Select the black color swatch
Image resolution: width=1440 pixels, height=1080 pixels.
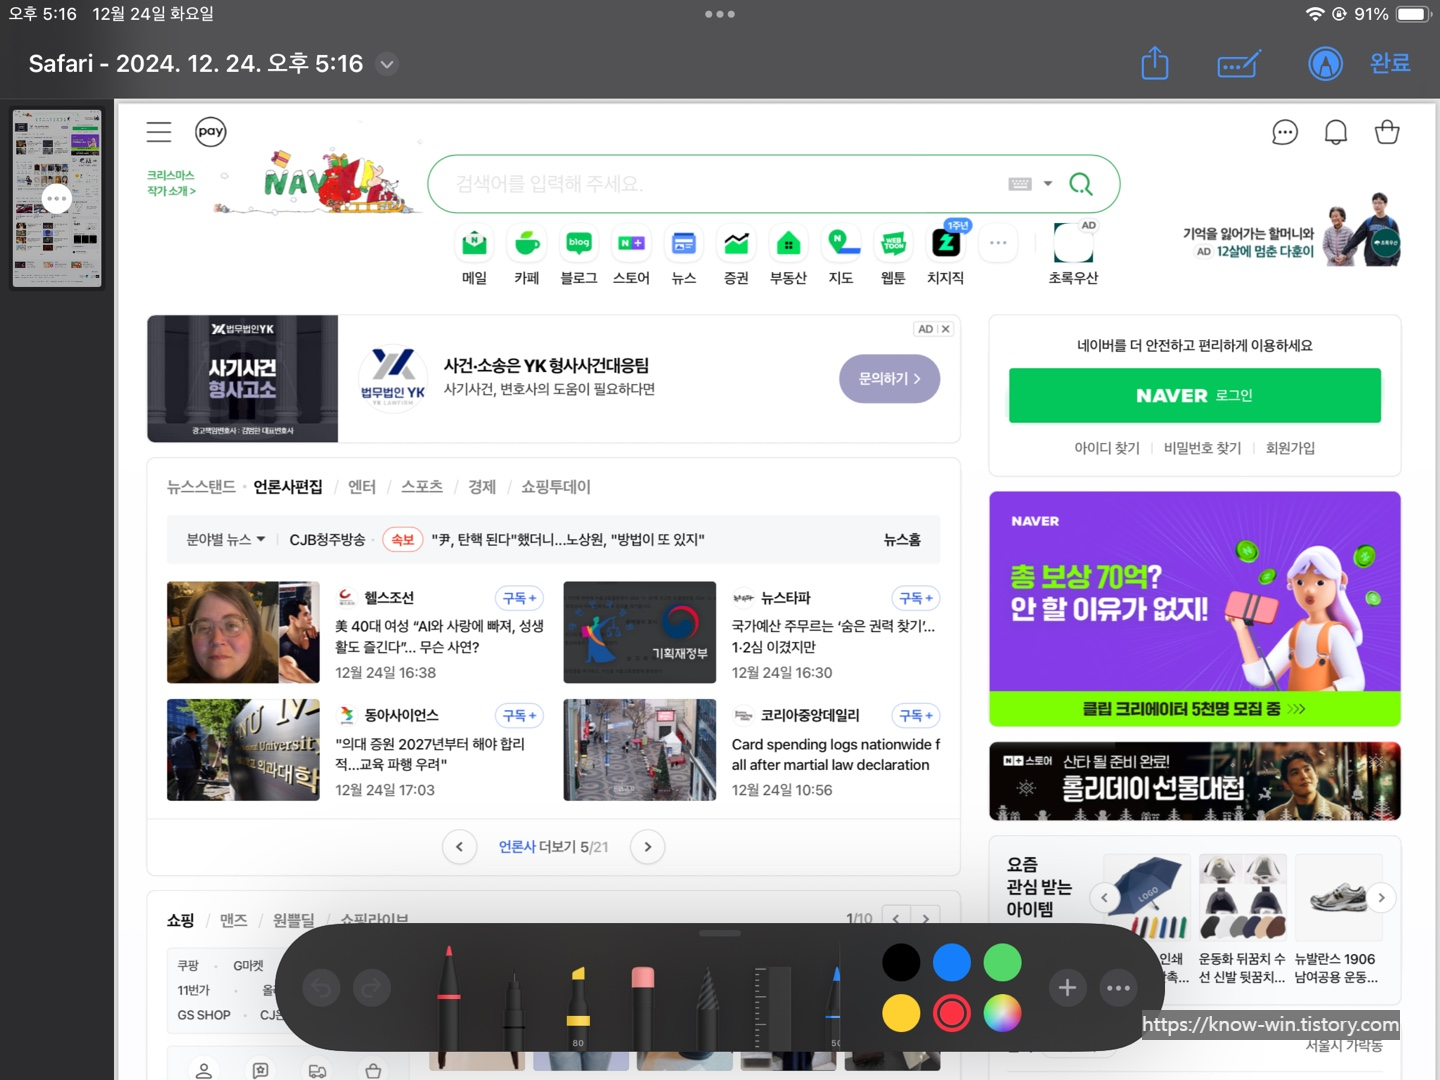tap(901, 962)
